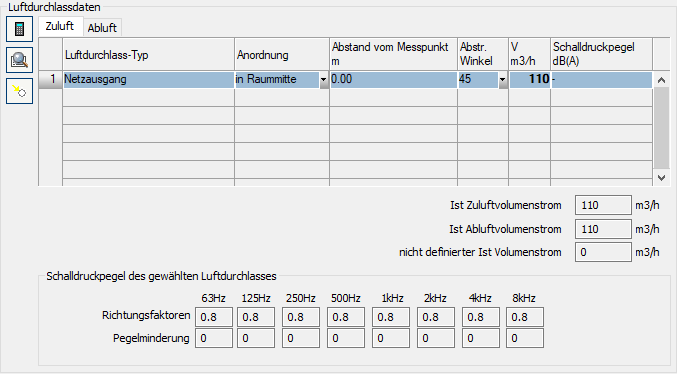Open the Anordnung dropdown showing in Raummitte
Viewport: 677px width, 374px height.
[x=323, y=80]
